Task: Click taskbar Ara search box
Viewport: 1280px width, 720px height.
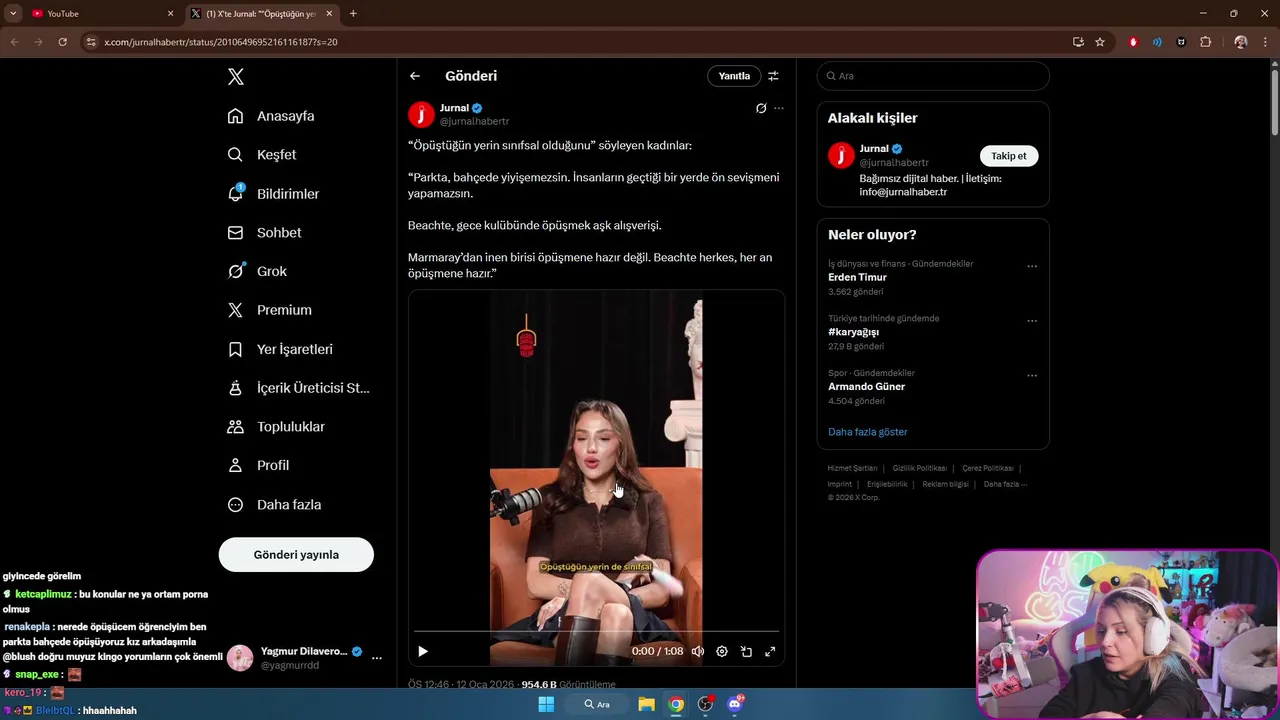Action: pos(598,704)
